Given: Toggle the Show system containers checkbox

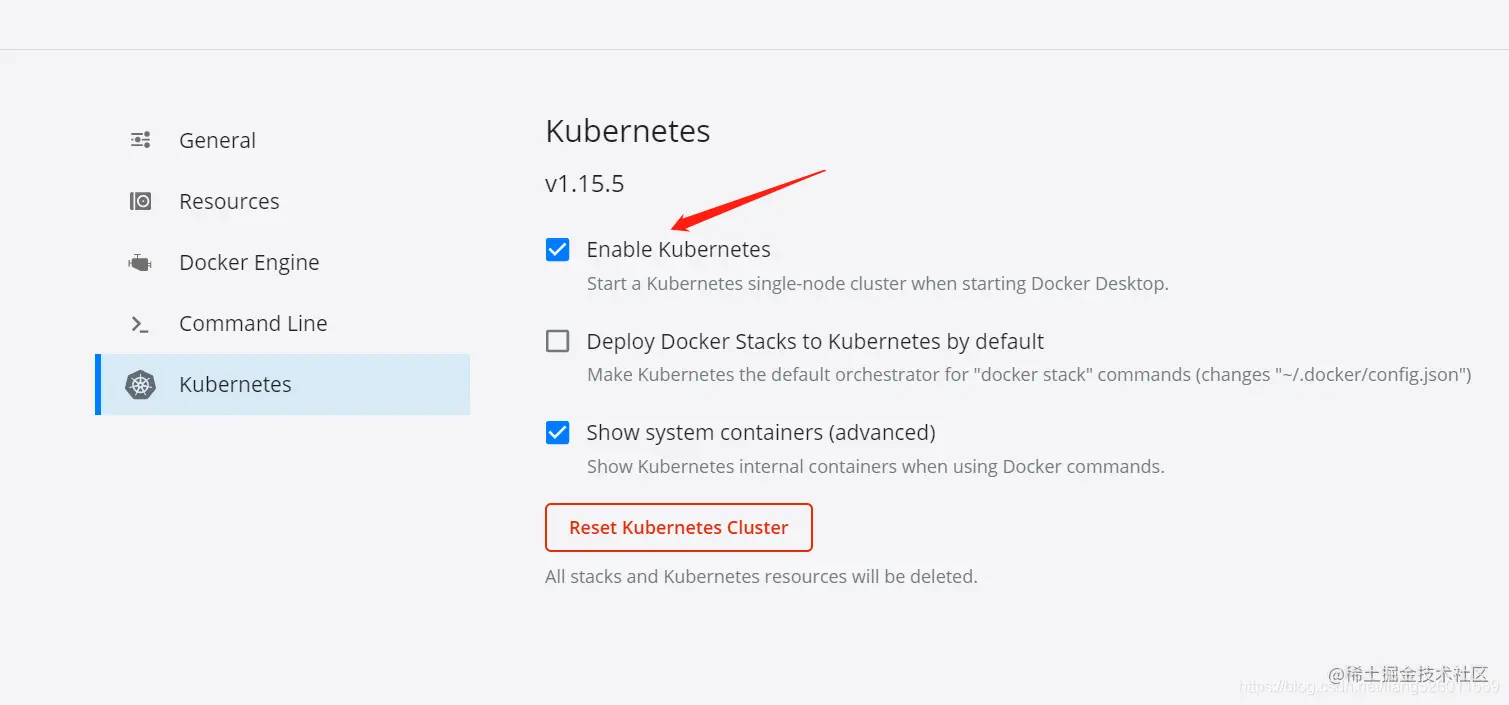Looking at the screenshot, I should tap(558, 433).
